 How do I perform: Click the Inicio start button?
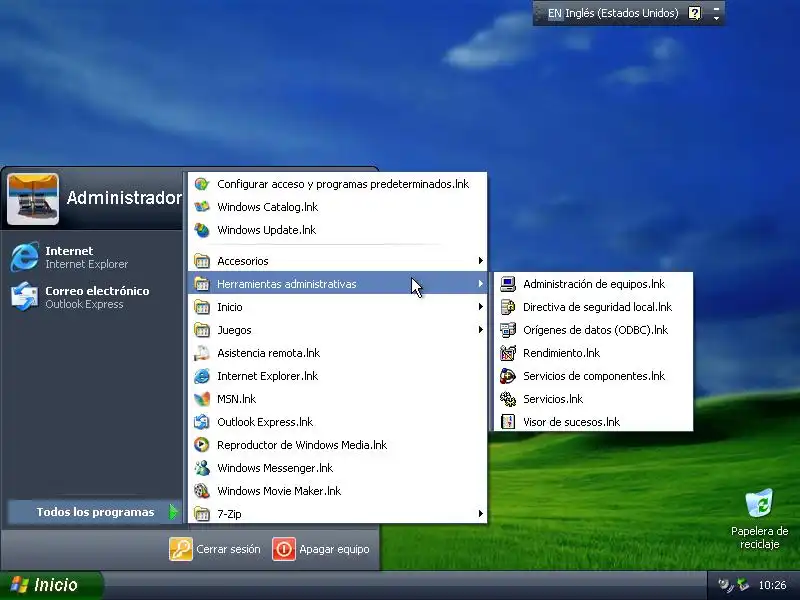tap(51, 585)
